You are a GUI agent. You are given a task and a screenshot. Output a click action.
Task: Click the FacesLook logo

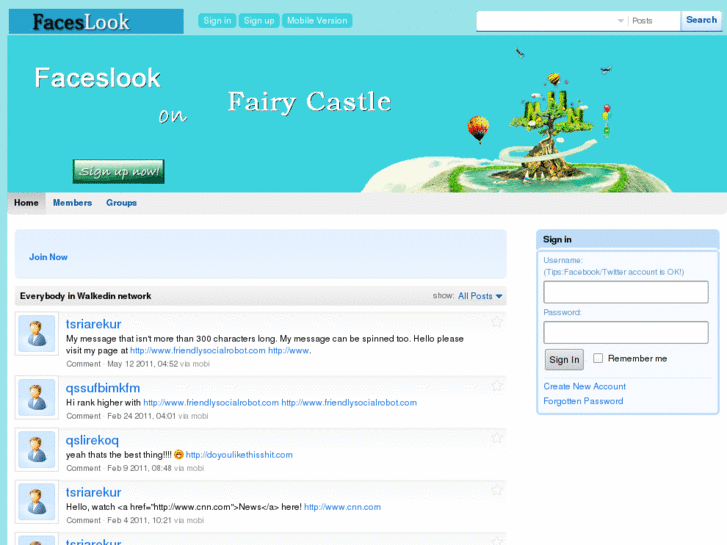point(96,21)
